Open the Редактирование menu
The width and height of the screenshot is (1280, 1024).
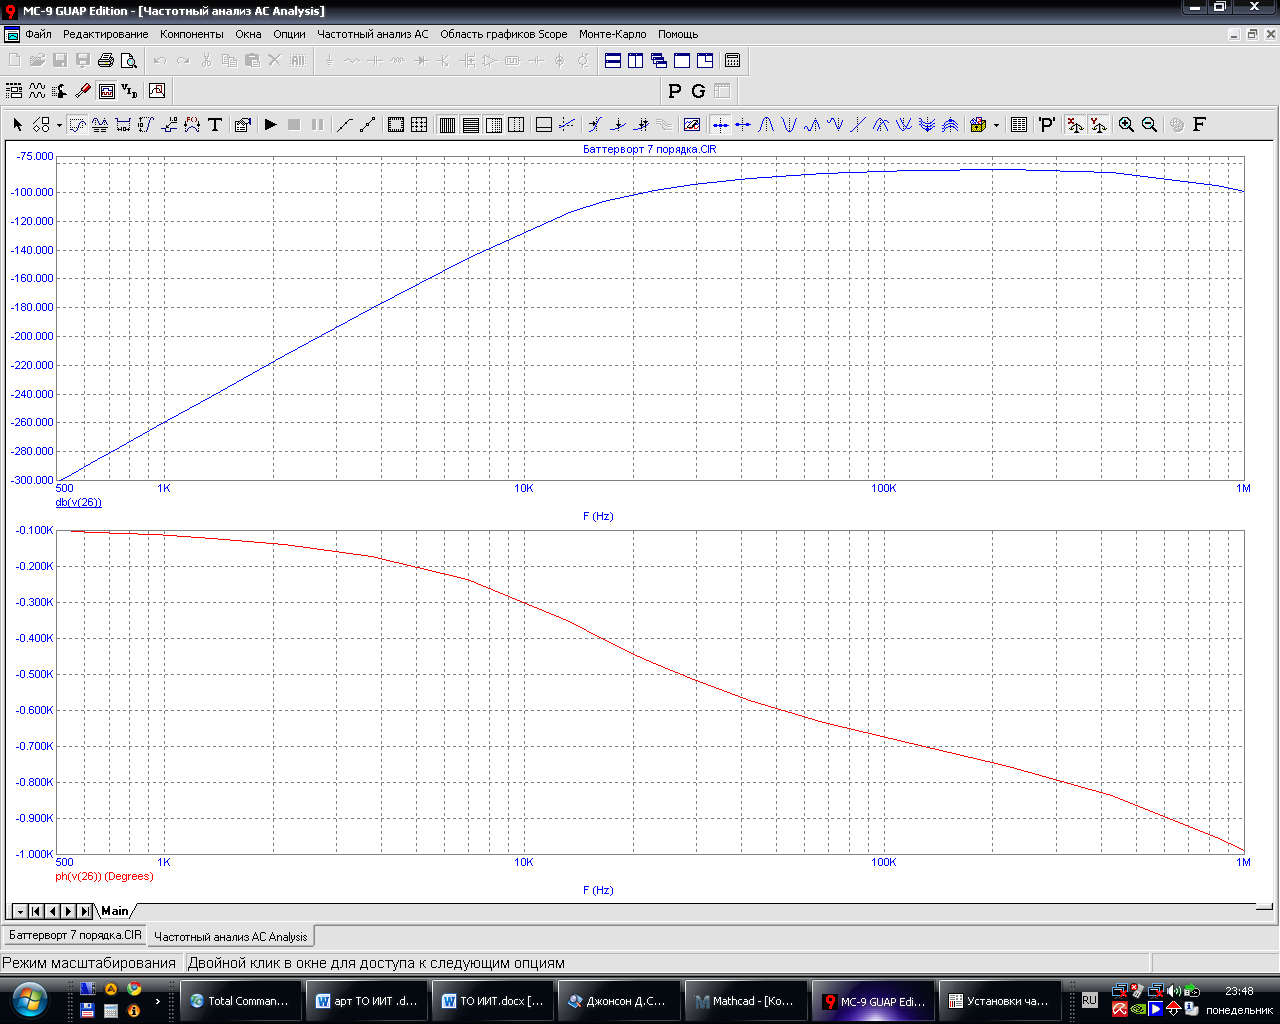click(x=105, y=34)
